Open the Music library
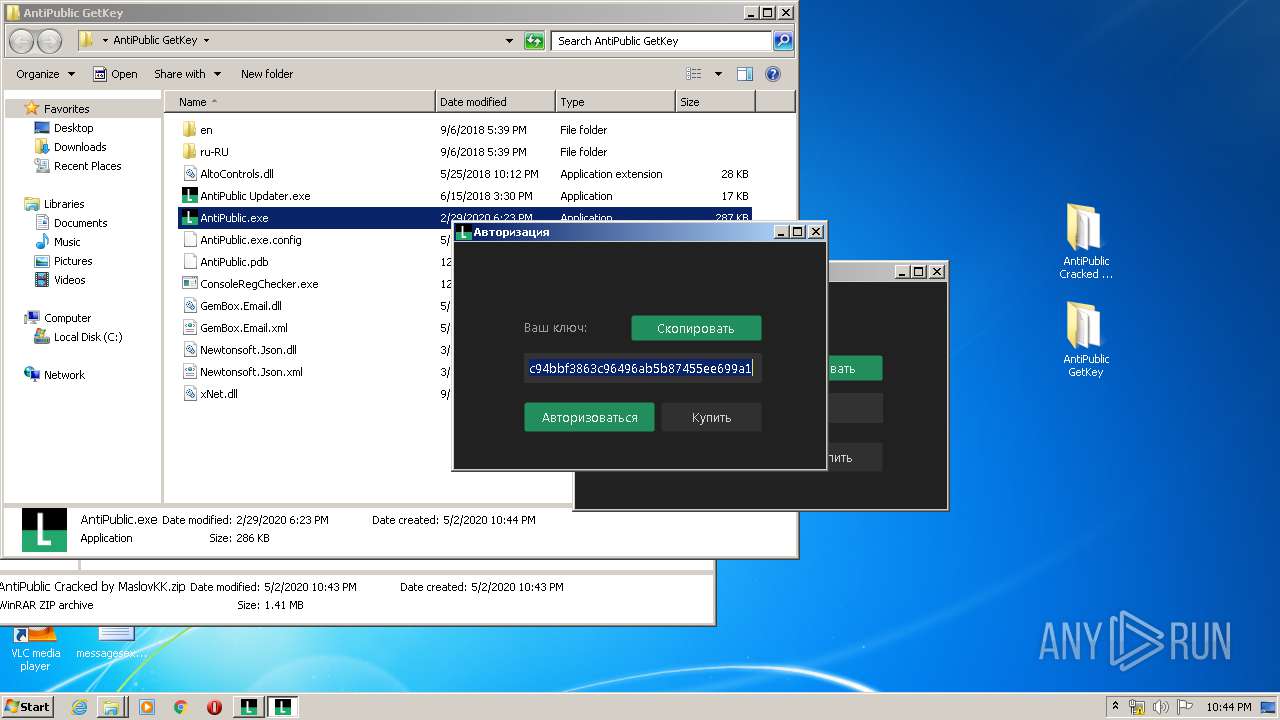This screenshot has height=720, width=1280. click(x=67, y=242)
